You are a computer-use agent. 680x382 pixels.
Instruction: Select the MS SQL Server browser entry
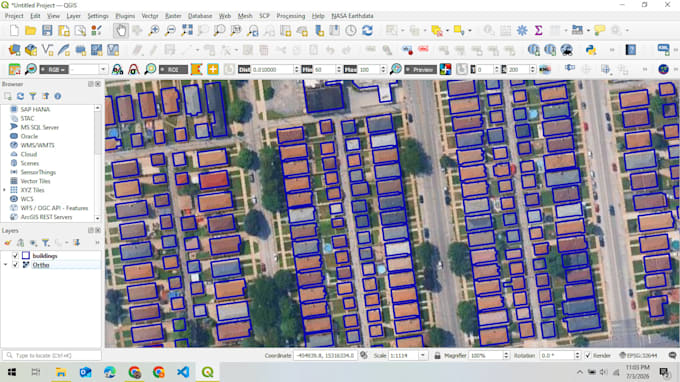(x=39, y=127)
